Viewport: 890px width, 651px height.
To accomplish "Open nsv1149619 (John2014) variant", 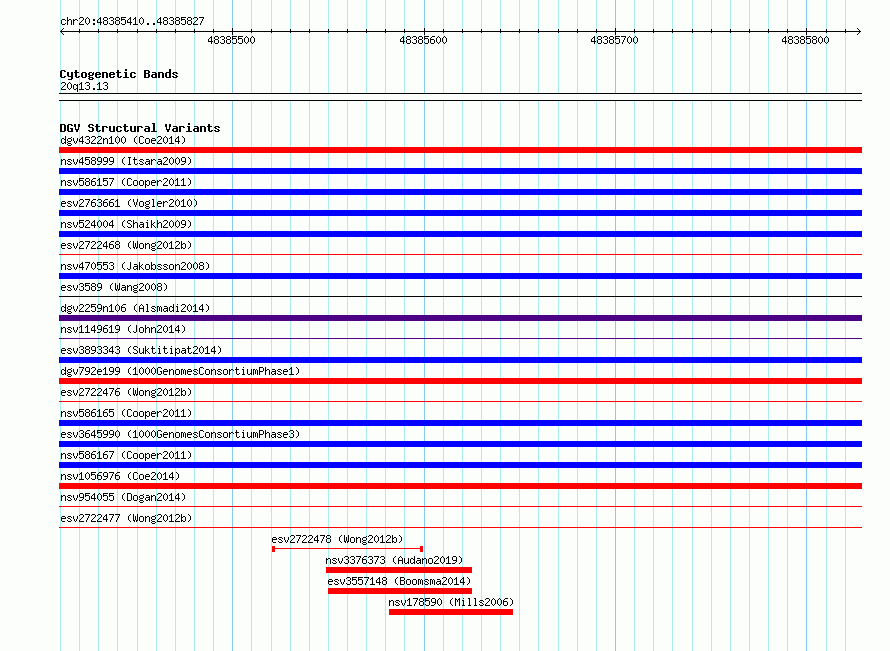I will pyautogui.click(x=123, y=329).
